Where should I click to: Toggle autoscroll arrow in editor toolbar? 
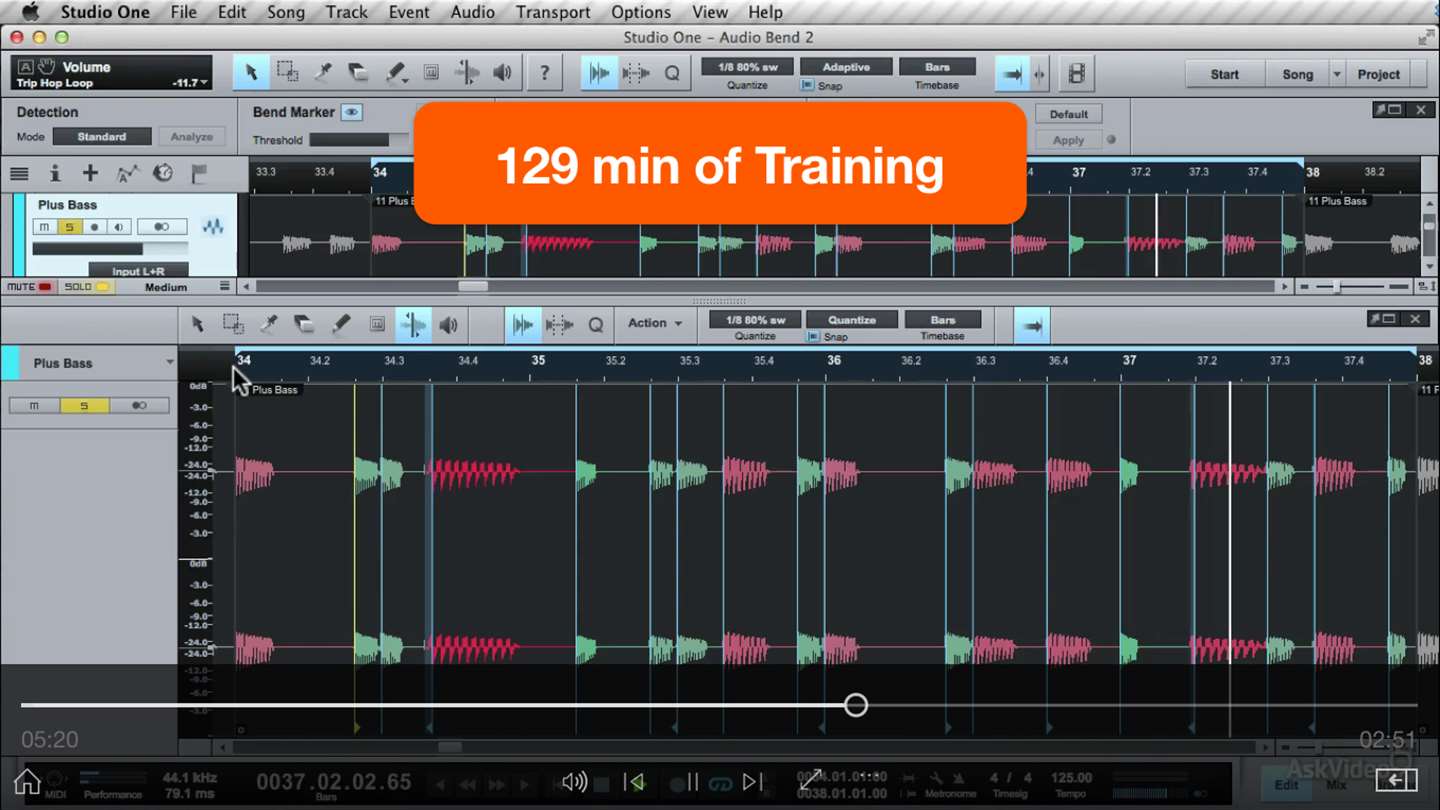1033,326
